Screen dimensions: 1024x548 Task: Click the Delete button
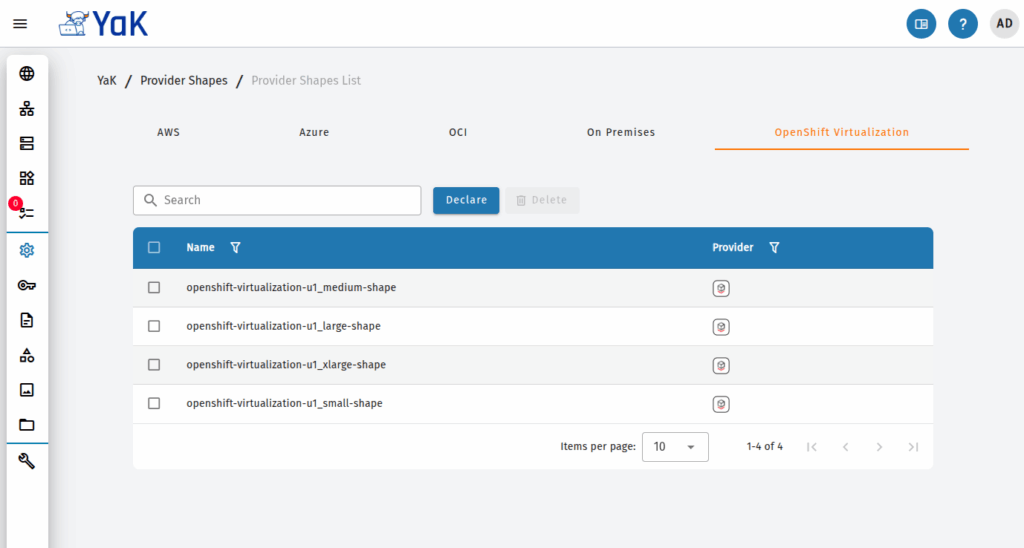pos(542,200)
